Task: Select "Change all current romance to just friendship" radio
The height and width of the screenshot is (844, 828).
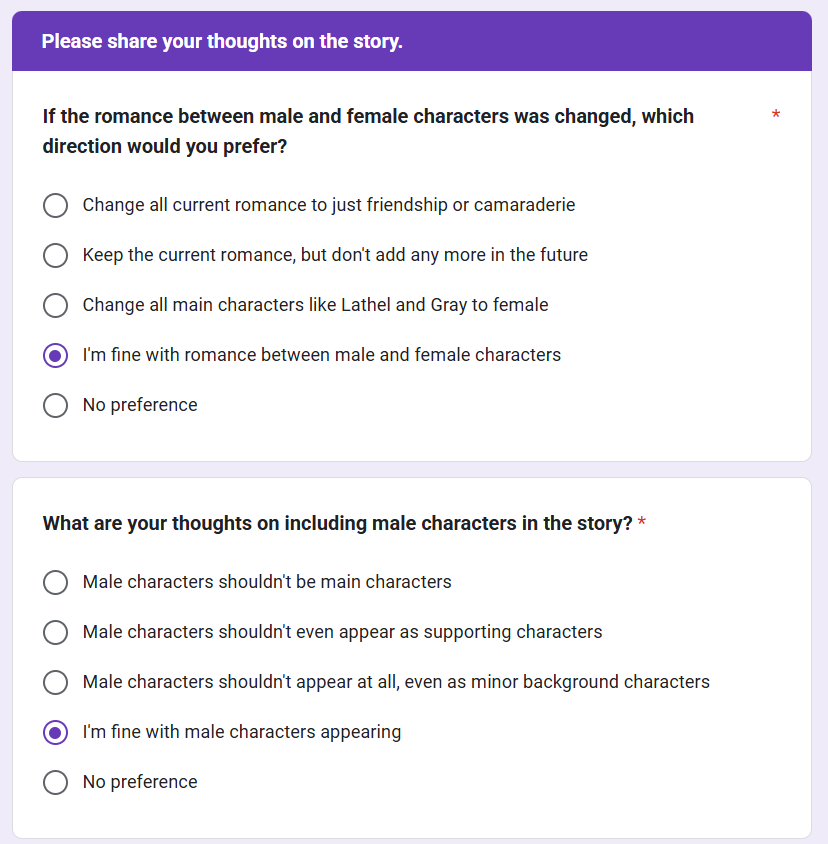Action: (56, 205)
